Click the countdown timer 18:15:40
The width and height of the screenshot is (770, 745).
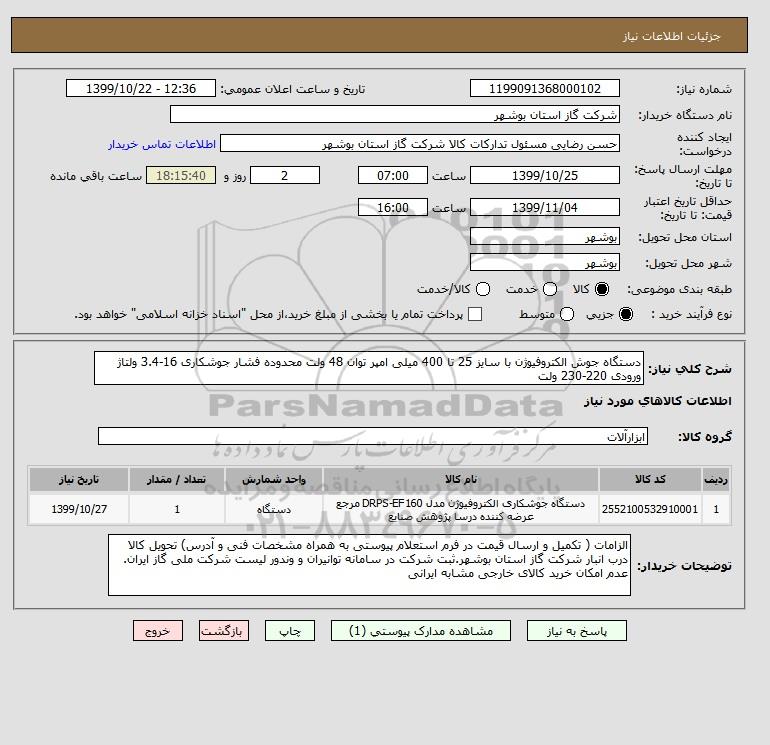(181, 175)
